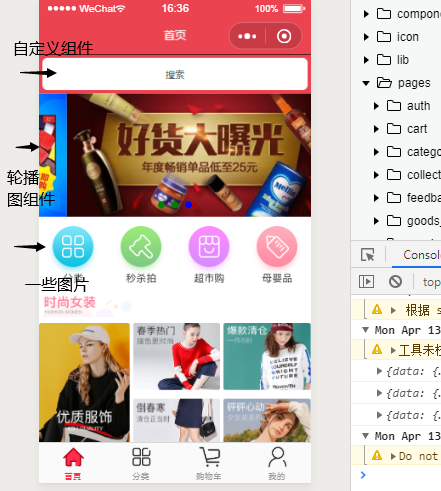Select the second green carousel indicator dot
This screenshot has height=491, width=441.
coord(175,205)
